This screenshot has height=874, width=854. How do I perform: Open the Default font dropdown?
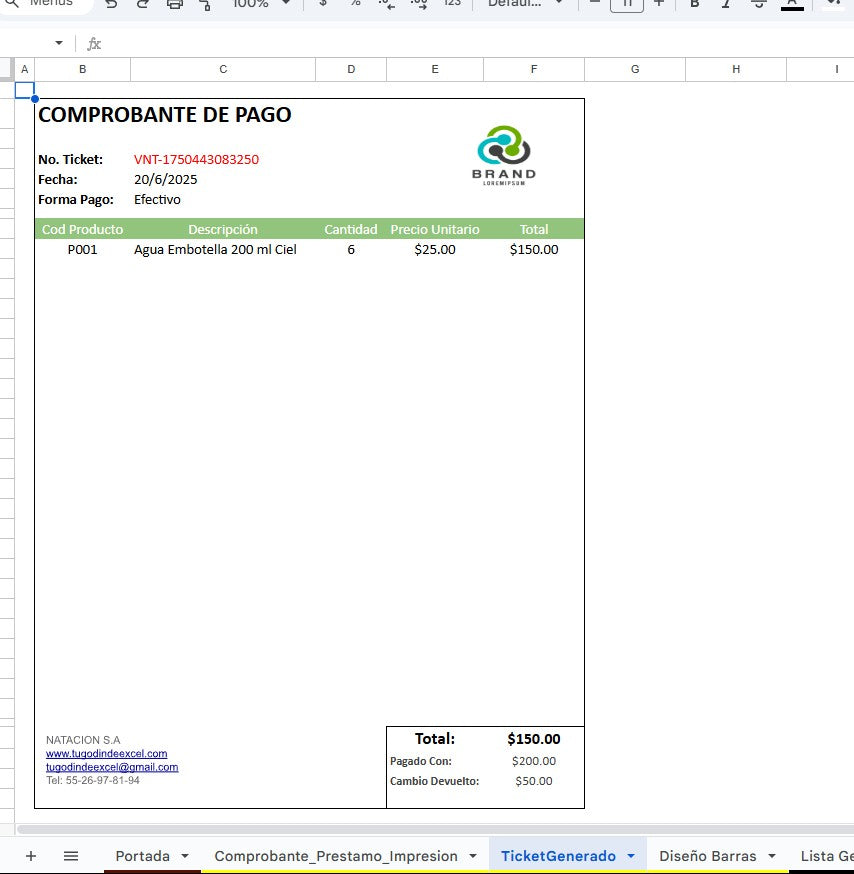(x=525, y=3)
